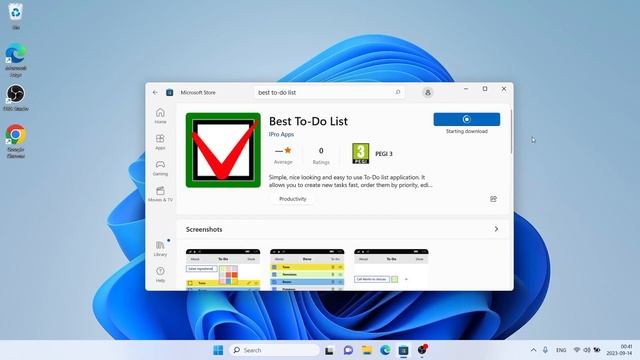Screen dimensions: 640x360
Task: Open the Apps sidebar section
Action: pyautogui.click(x=160, y=142)
